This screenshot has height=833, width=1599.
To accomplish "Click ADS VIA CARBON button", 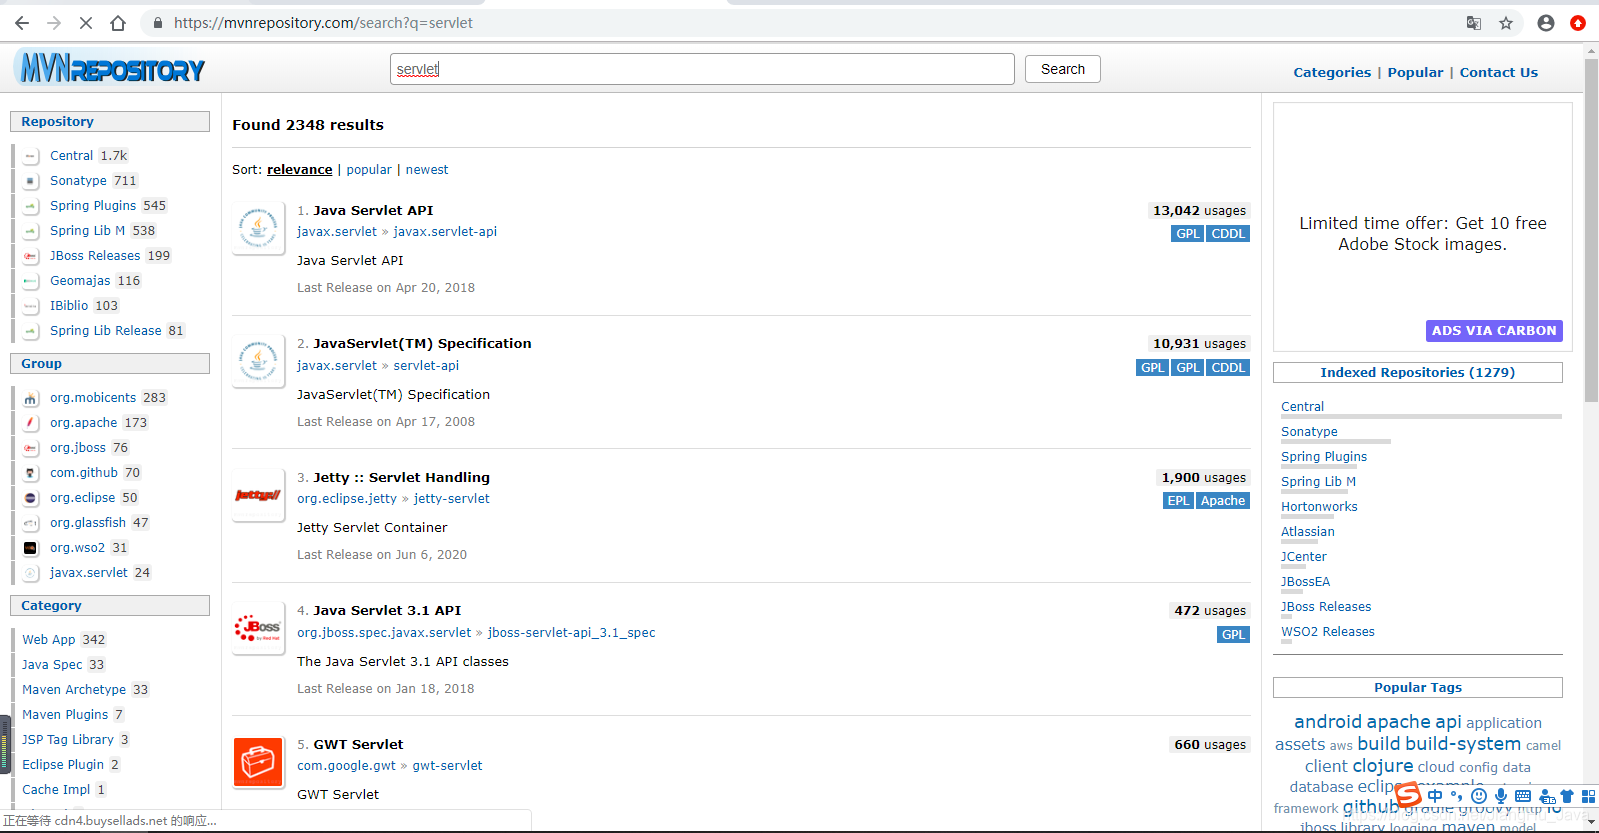I will pyautogui.click(x=1494, y=331).
